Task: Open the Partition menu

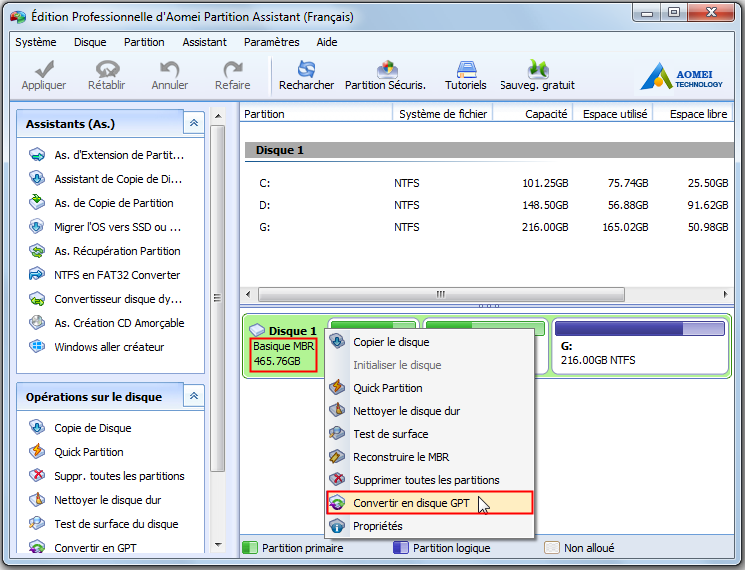Action: point(144,42)
